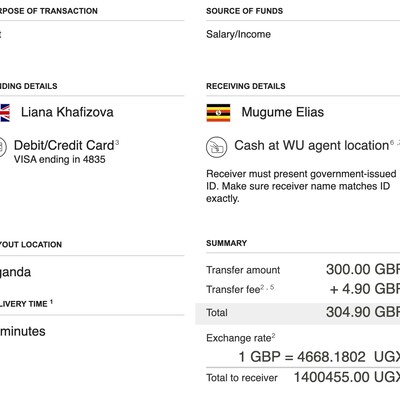Click the Total row in summary
The height and width of the screenshot is (400, 400).
click(298, 313)
